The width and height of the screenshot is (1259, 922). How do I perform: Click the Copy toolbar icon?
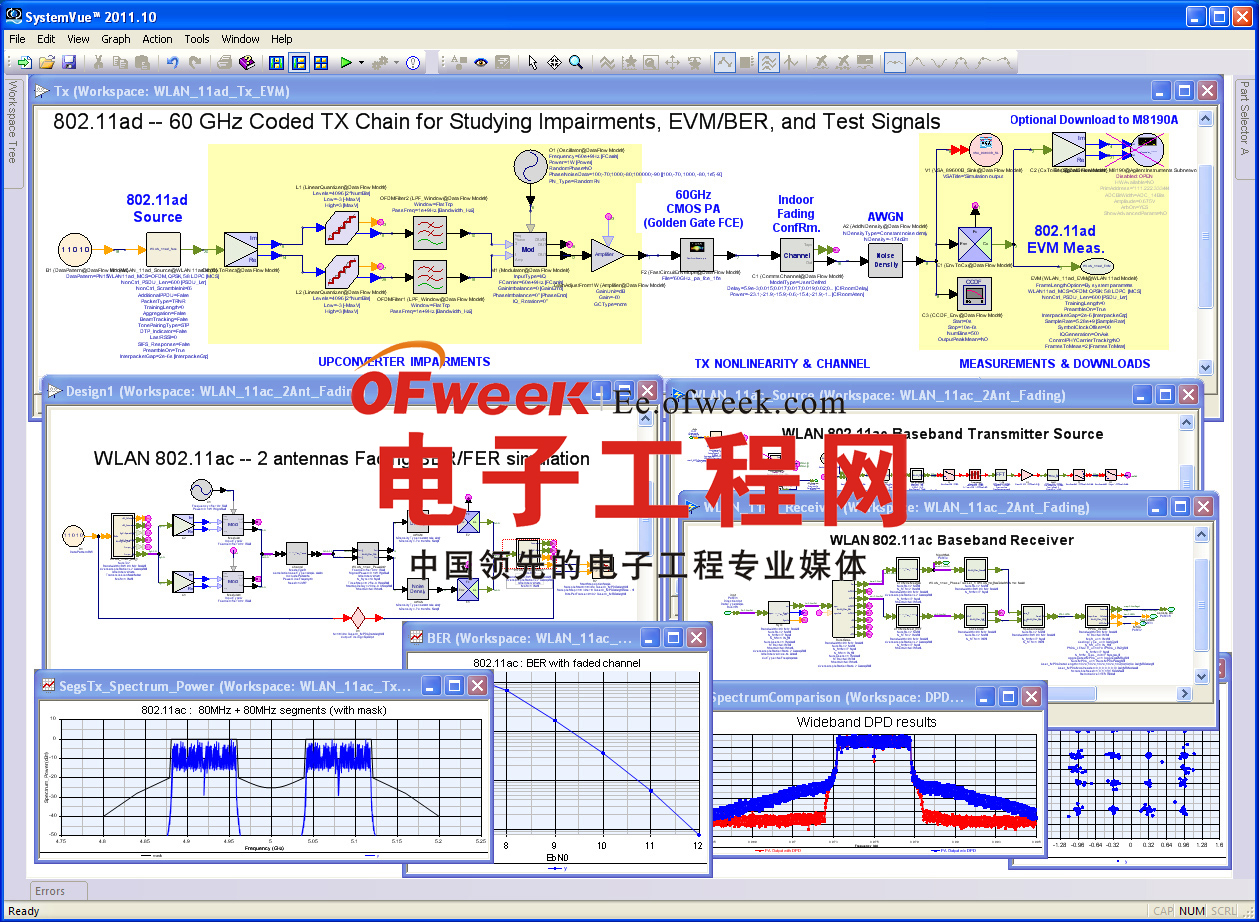[x=121, y=62]
